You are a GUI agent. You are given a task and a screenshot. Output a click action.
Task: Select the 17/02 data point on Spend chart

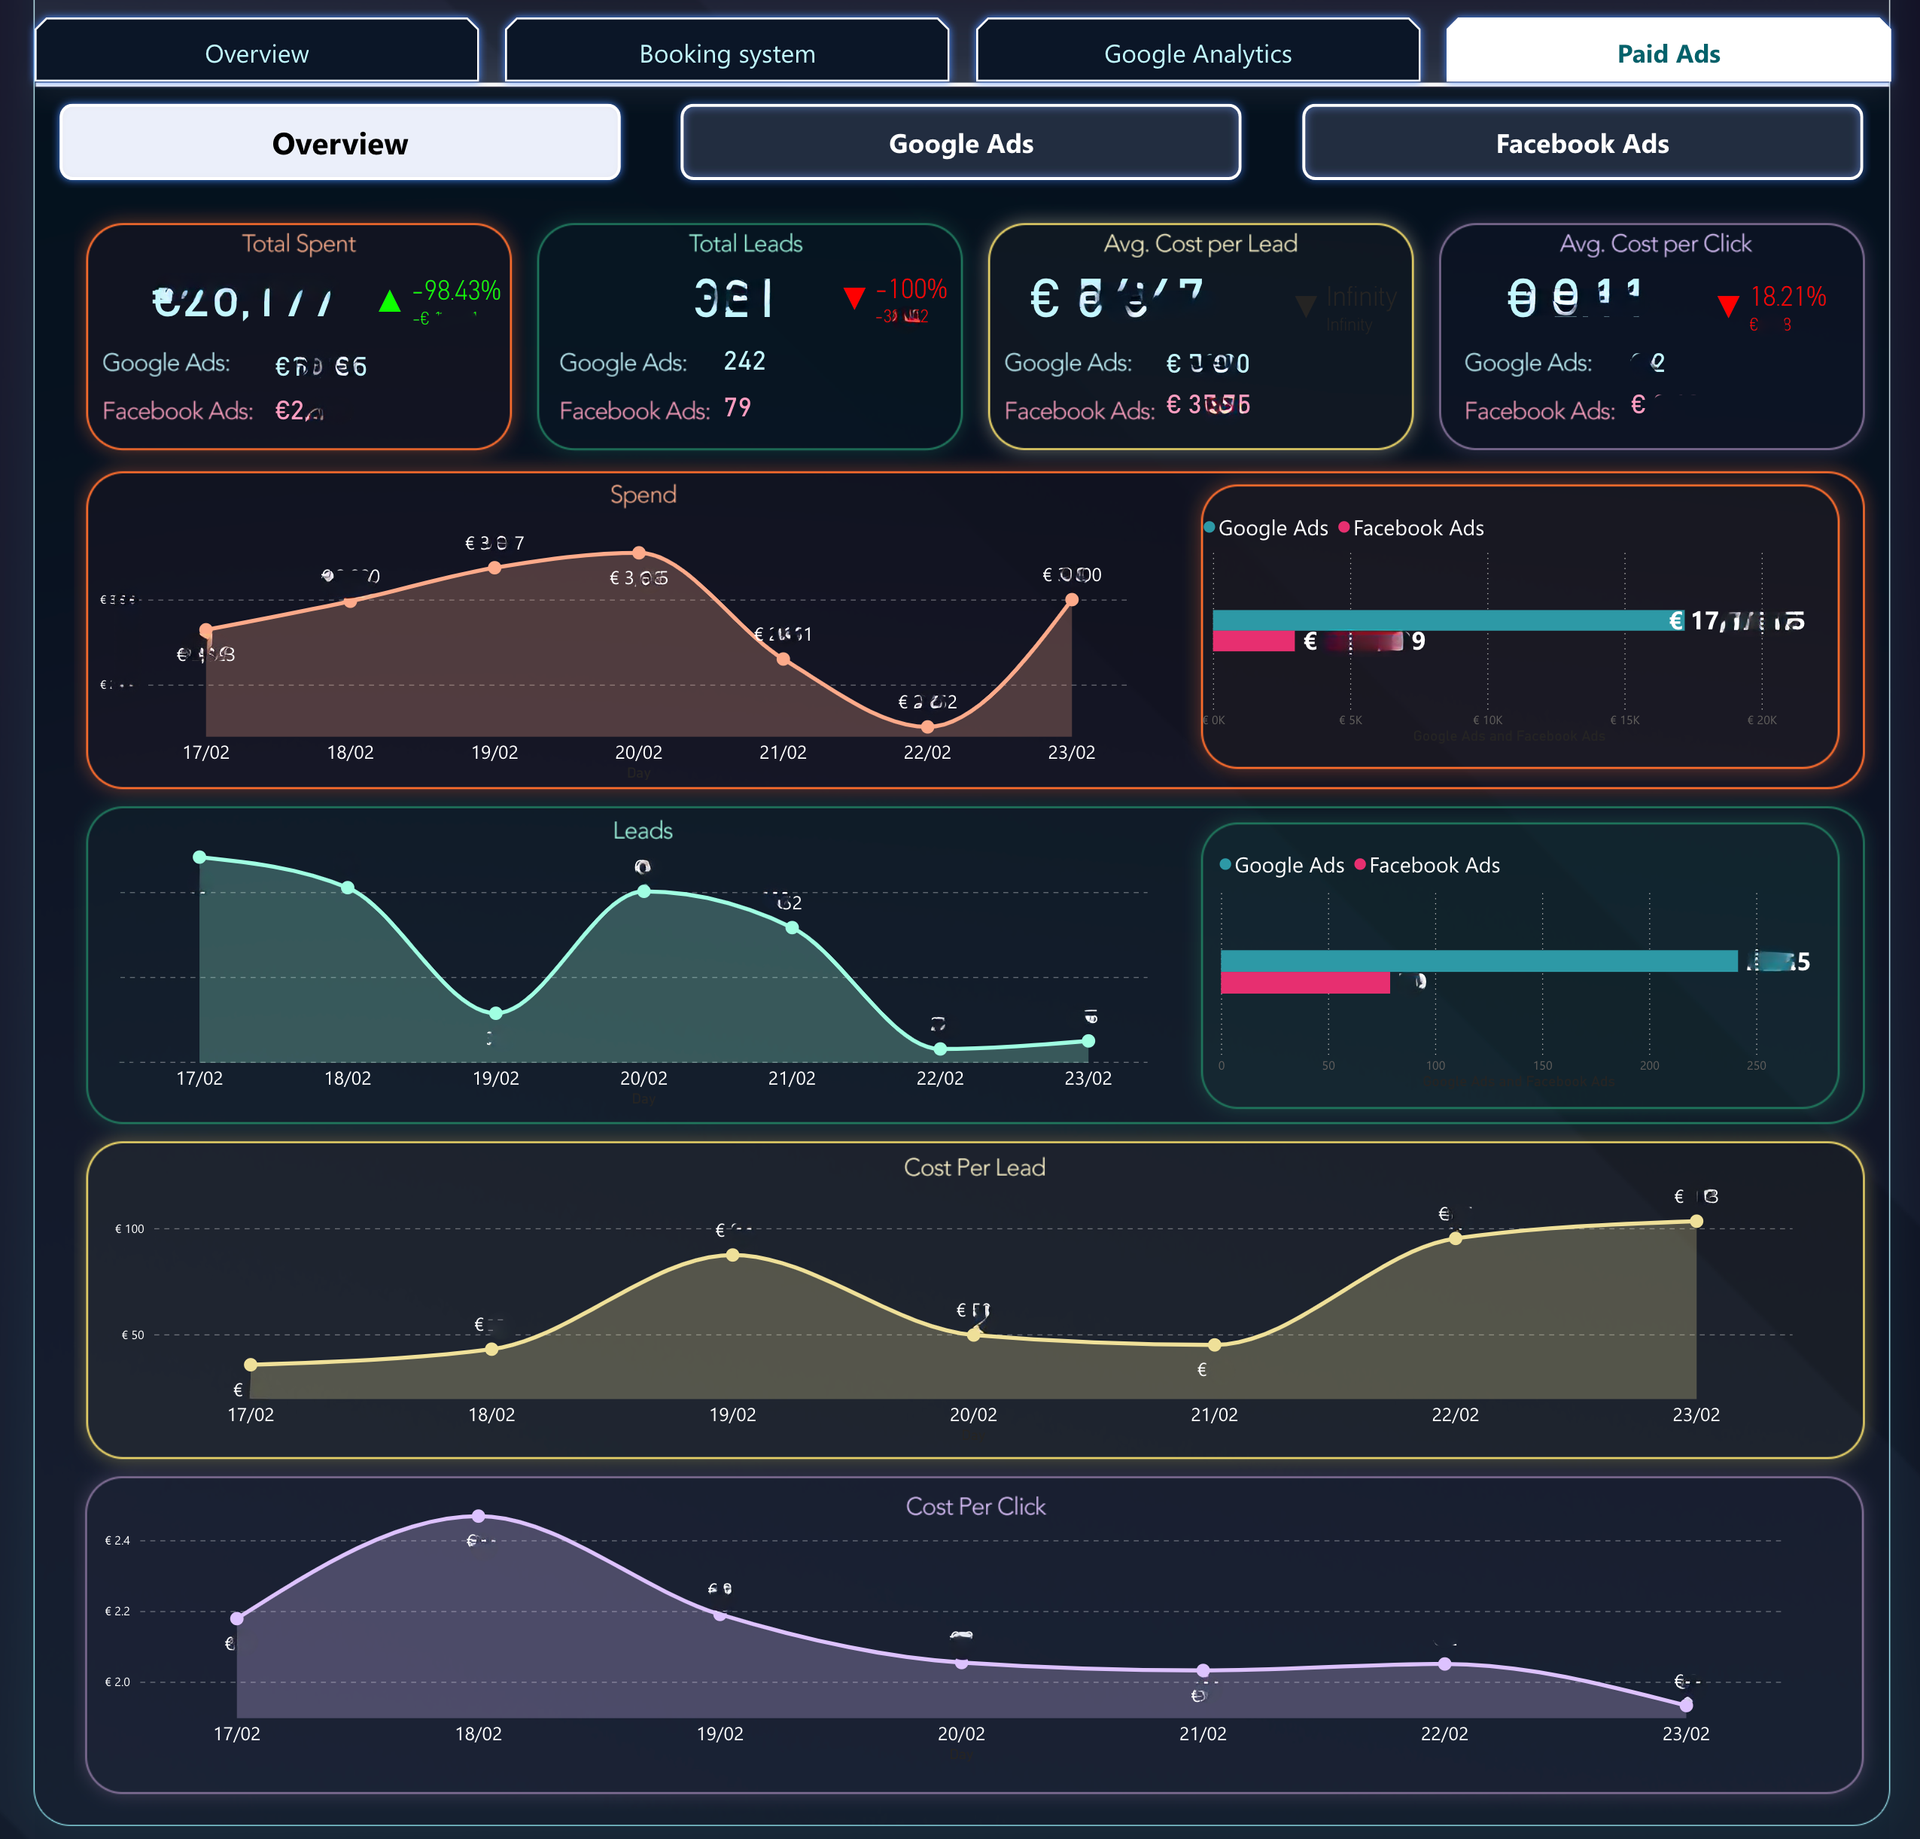point(206,630)
